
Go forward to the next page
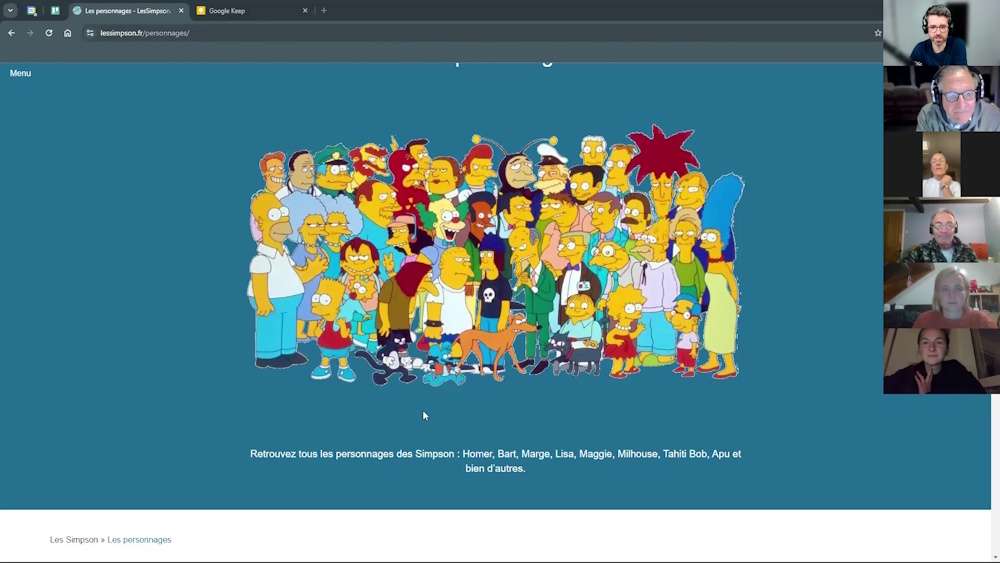(x=30, y=33)
